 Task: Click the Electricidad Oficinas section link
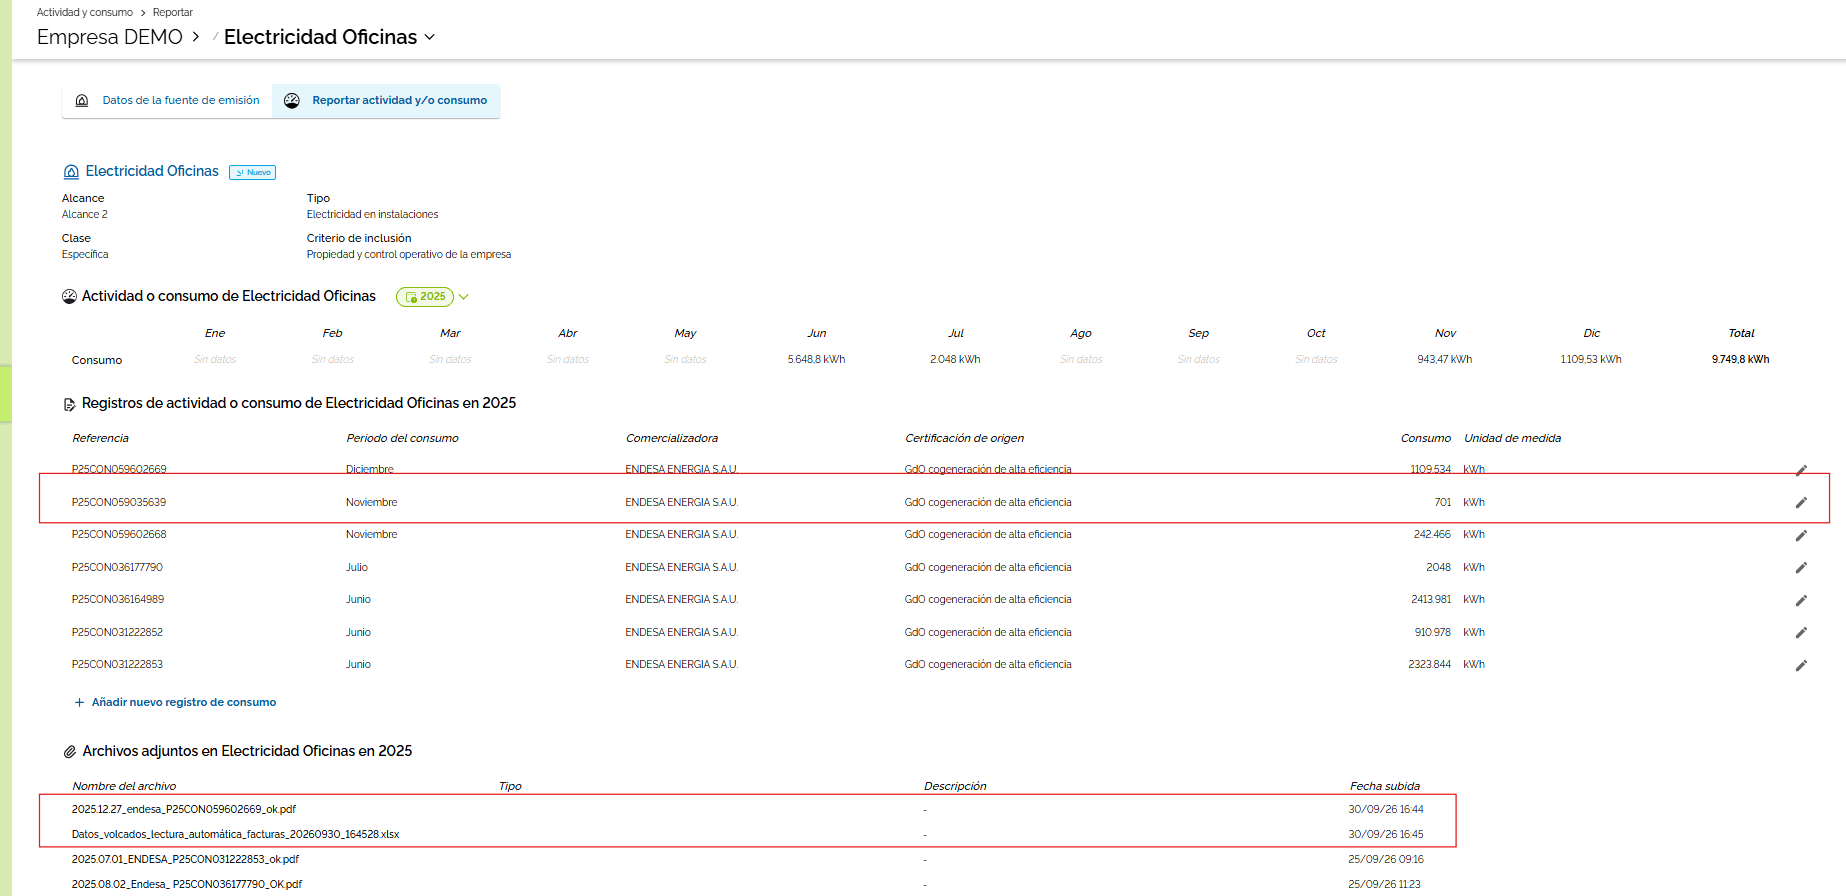pyautogui.click(x=152, y=172)
